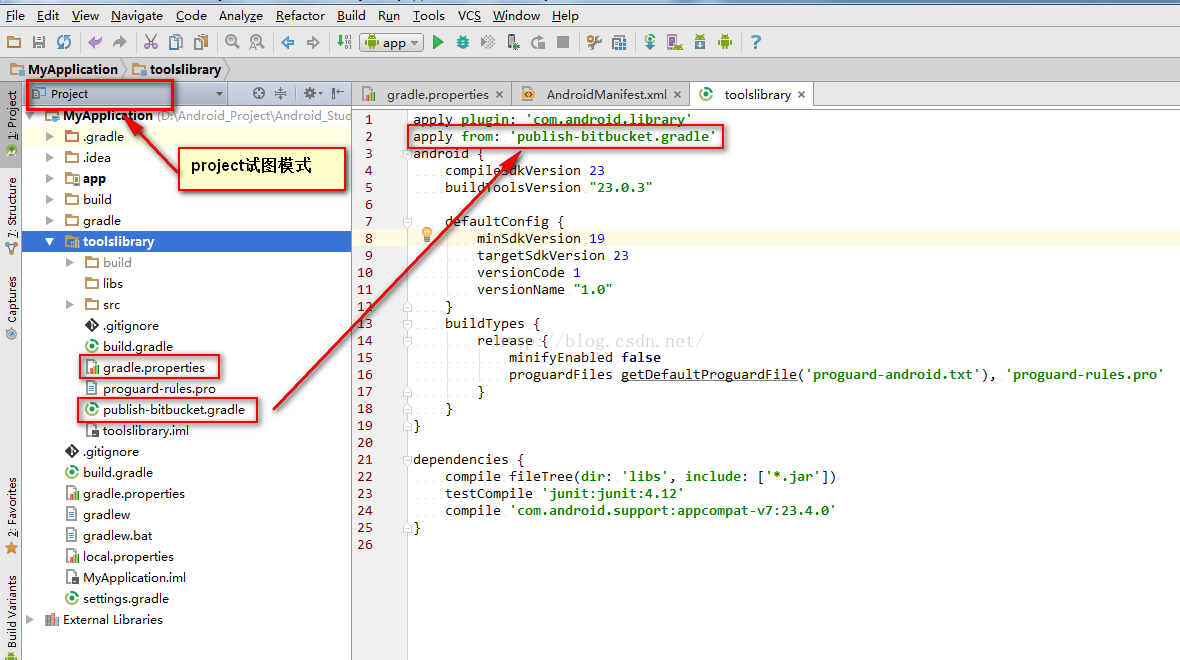
Task: Expand the app module
Action: pos(50,178)
